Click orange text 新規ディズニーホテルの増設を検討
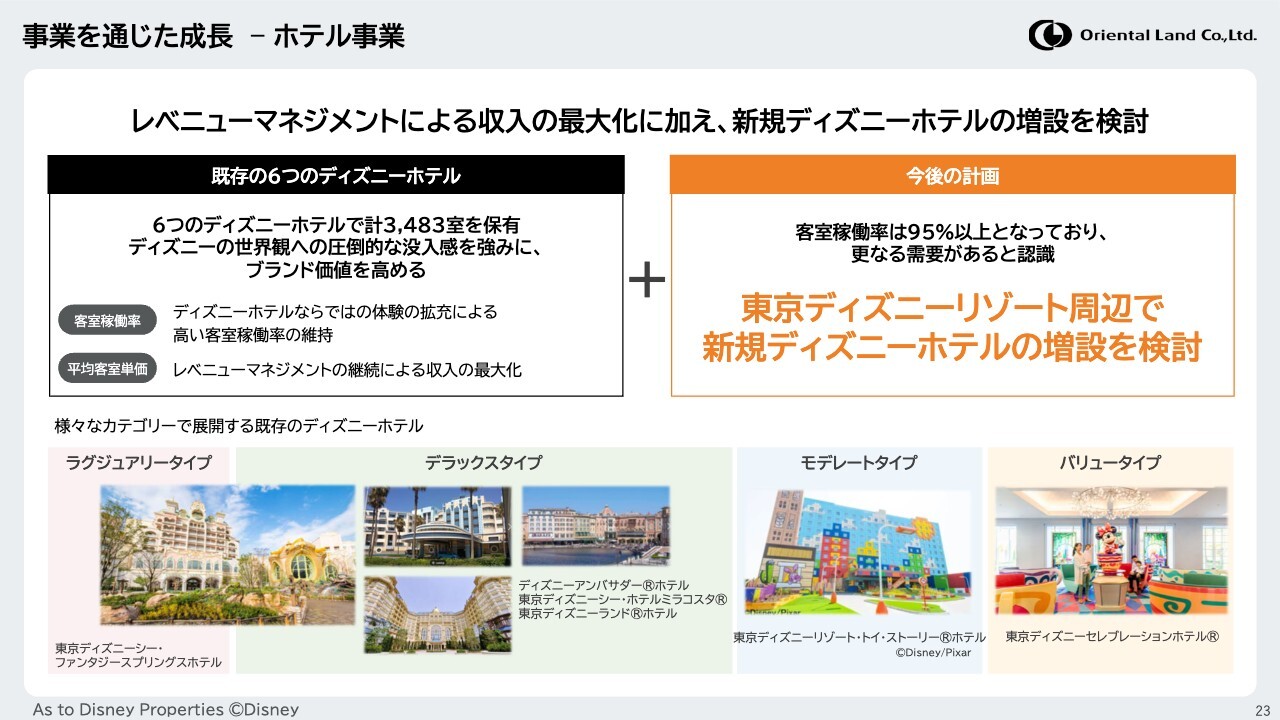Image resolution: width=1280 pixels, height=720 pixels. tap(952, 347)
